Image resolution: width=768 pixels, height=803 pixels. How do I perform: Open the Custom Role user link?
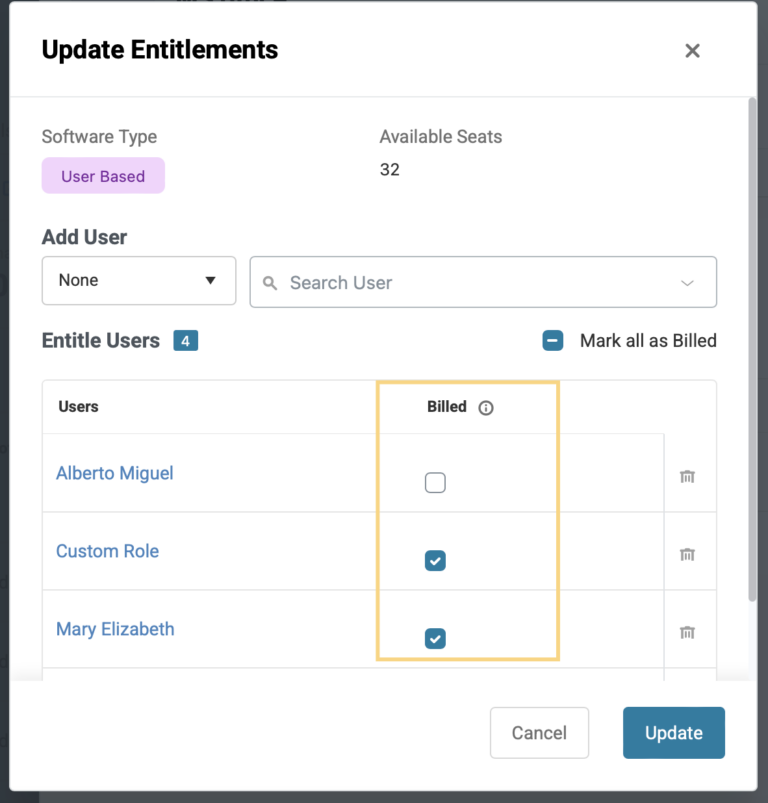[x=107, y=551]
